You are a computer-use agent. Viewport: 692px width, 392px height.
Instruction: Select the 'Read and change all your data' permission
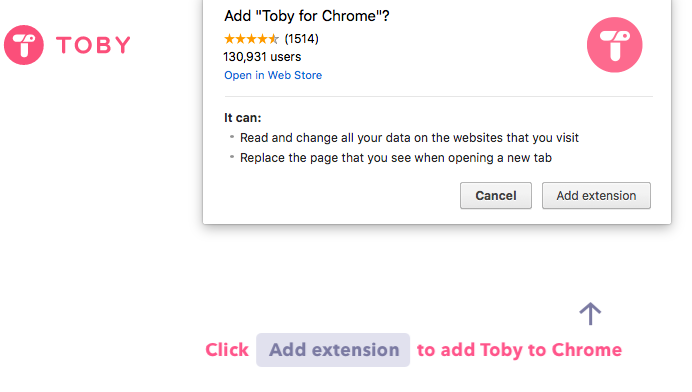tap(409, 138)
